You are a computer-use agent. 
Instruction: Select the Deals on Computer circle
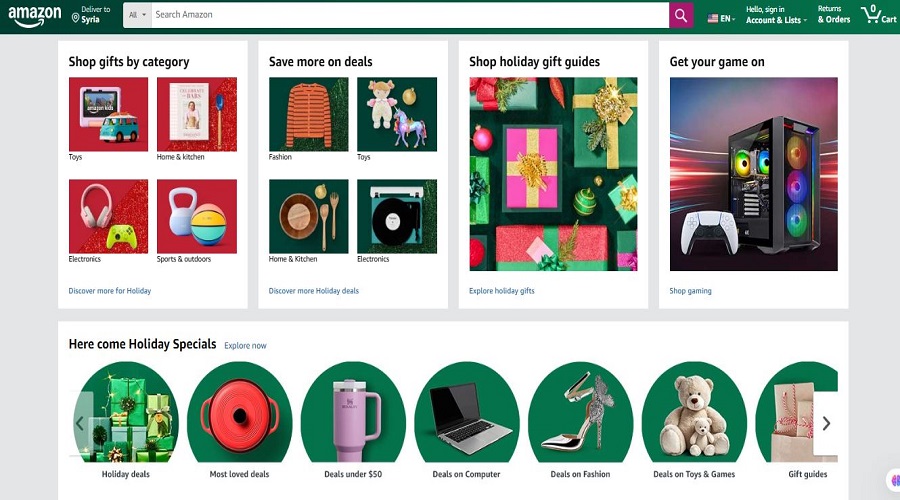(466, 412)
